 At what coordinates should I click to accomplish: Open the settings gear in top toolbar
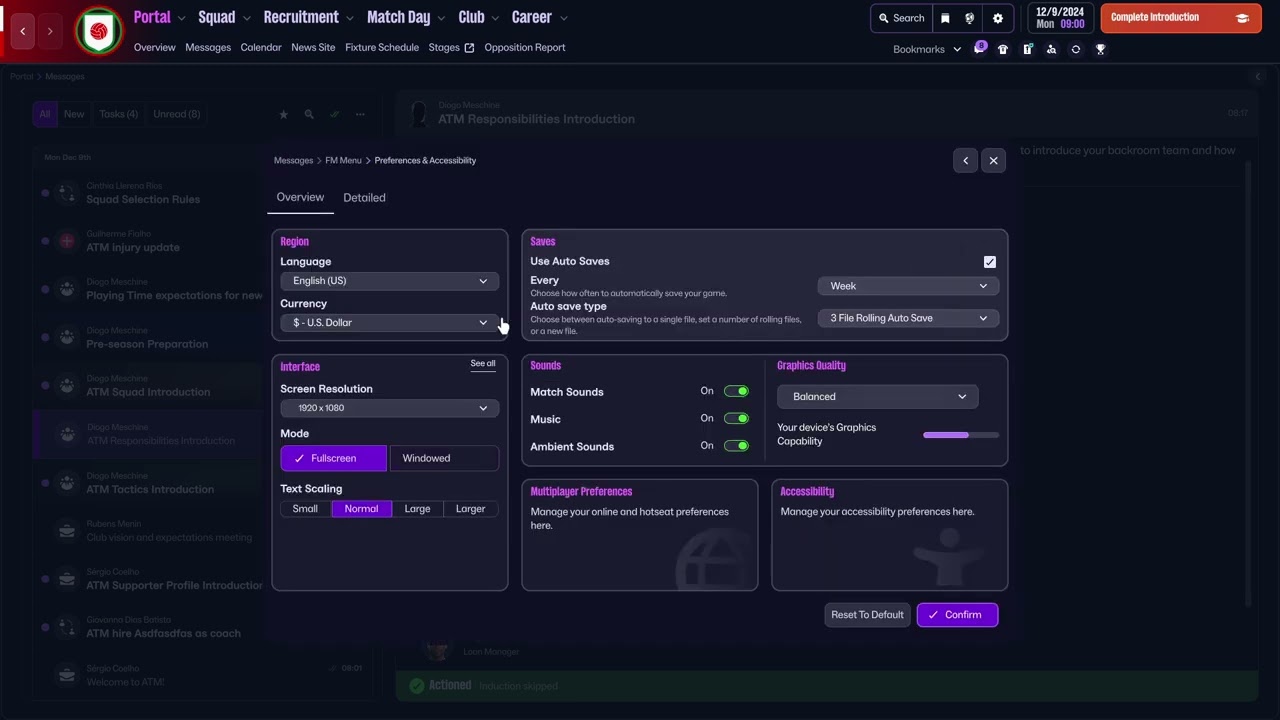998,18
